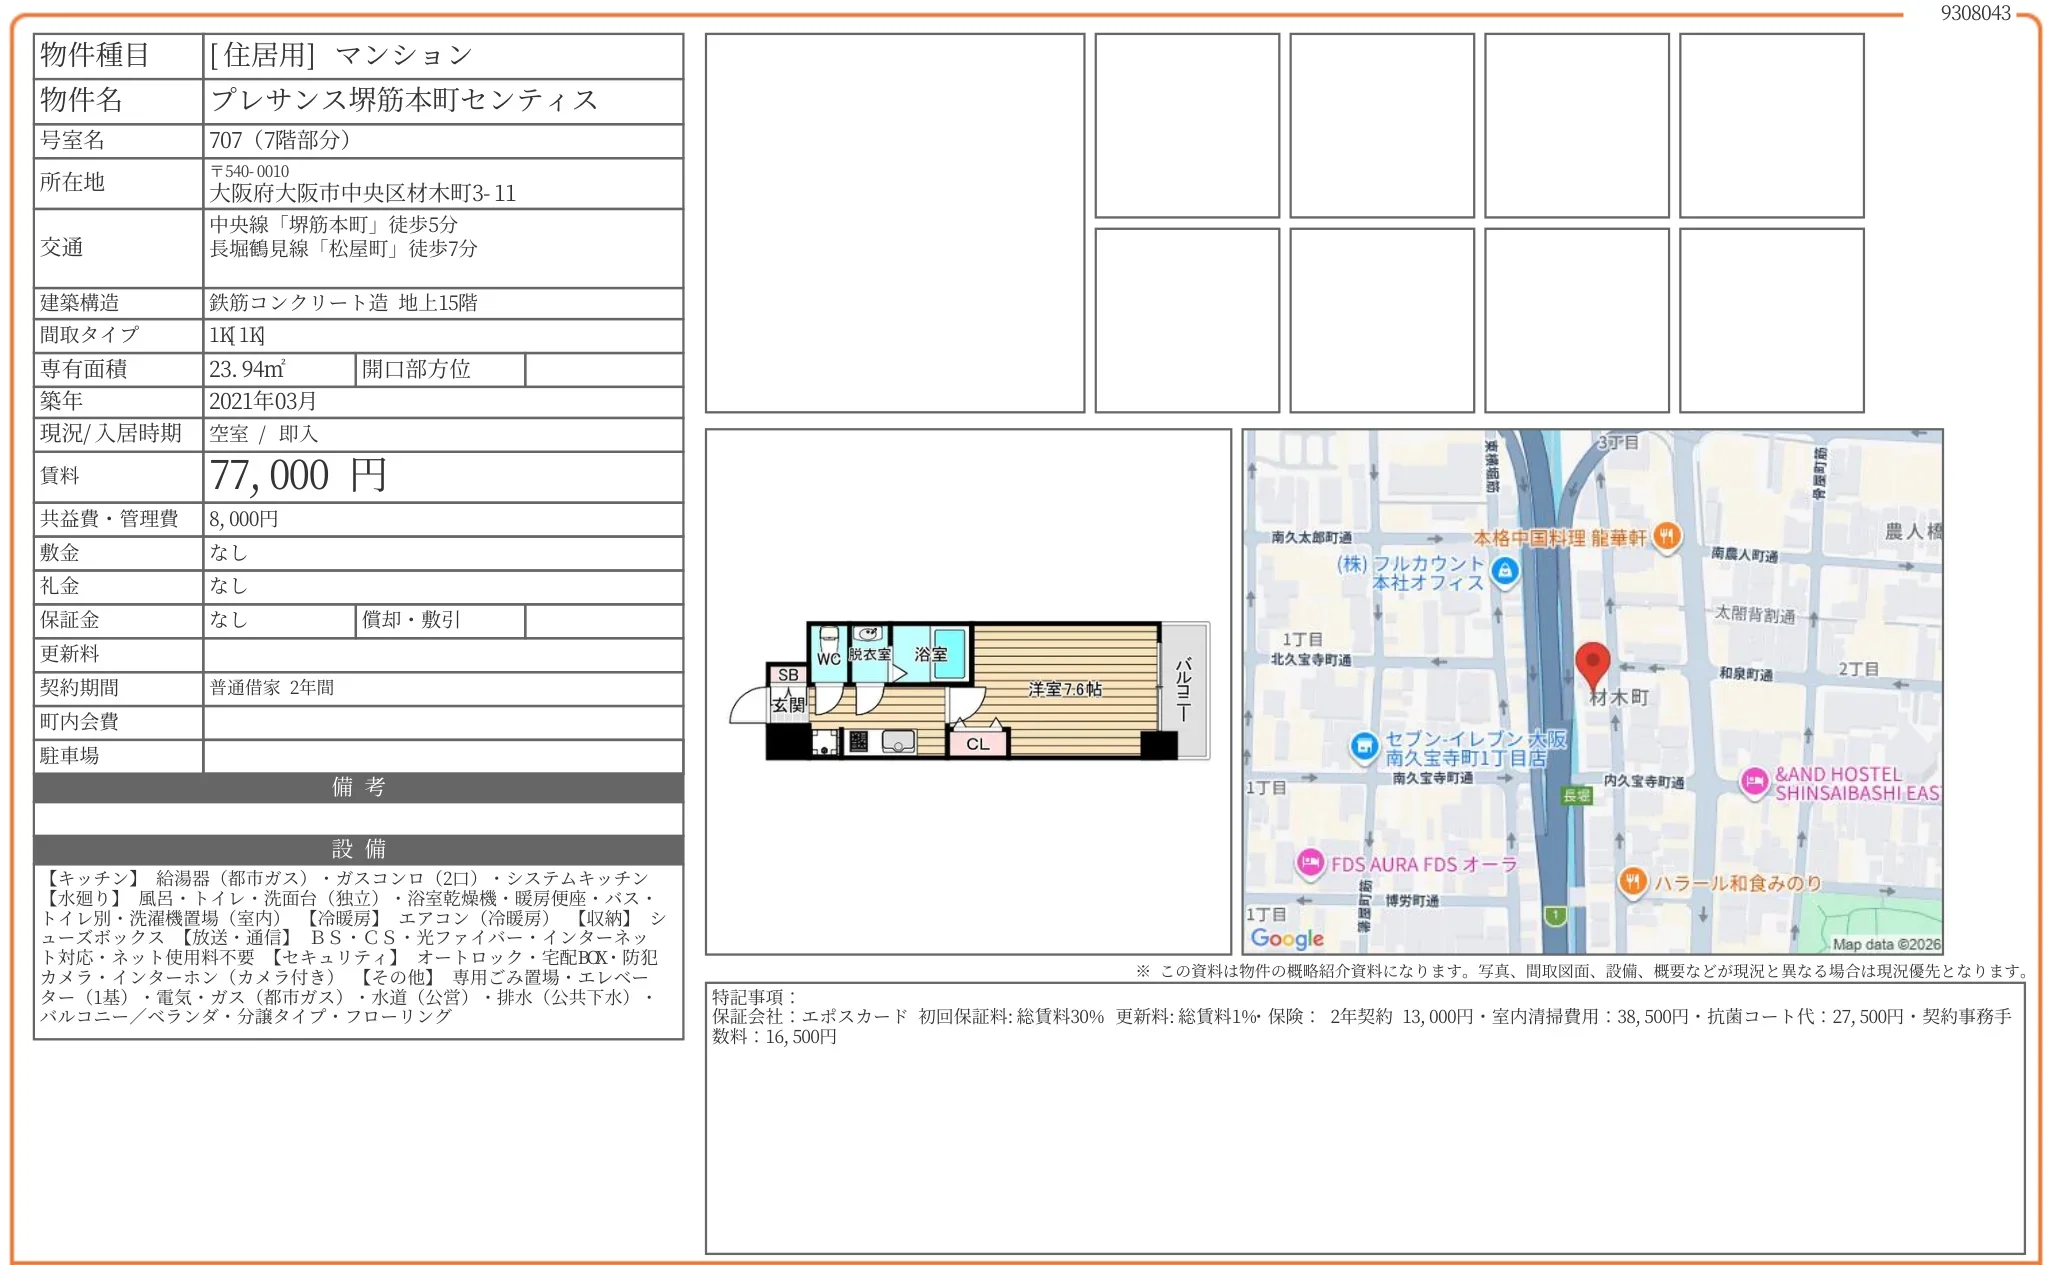Select the 空室 / 即入 status cell
The image size is (2056, 1265).
[262, 433]
